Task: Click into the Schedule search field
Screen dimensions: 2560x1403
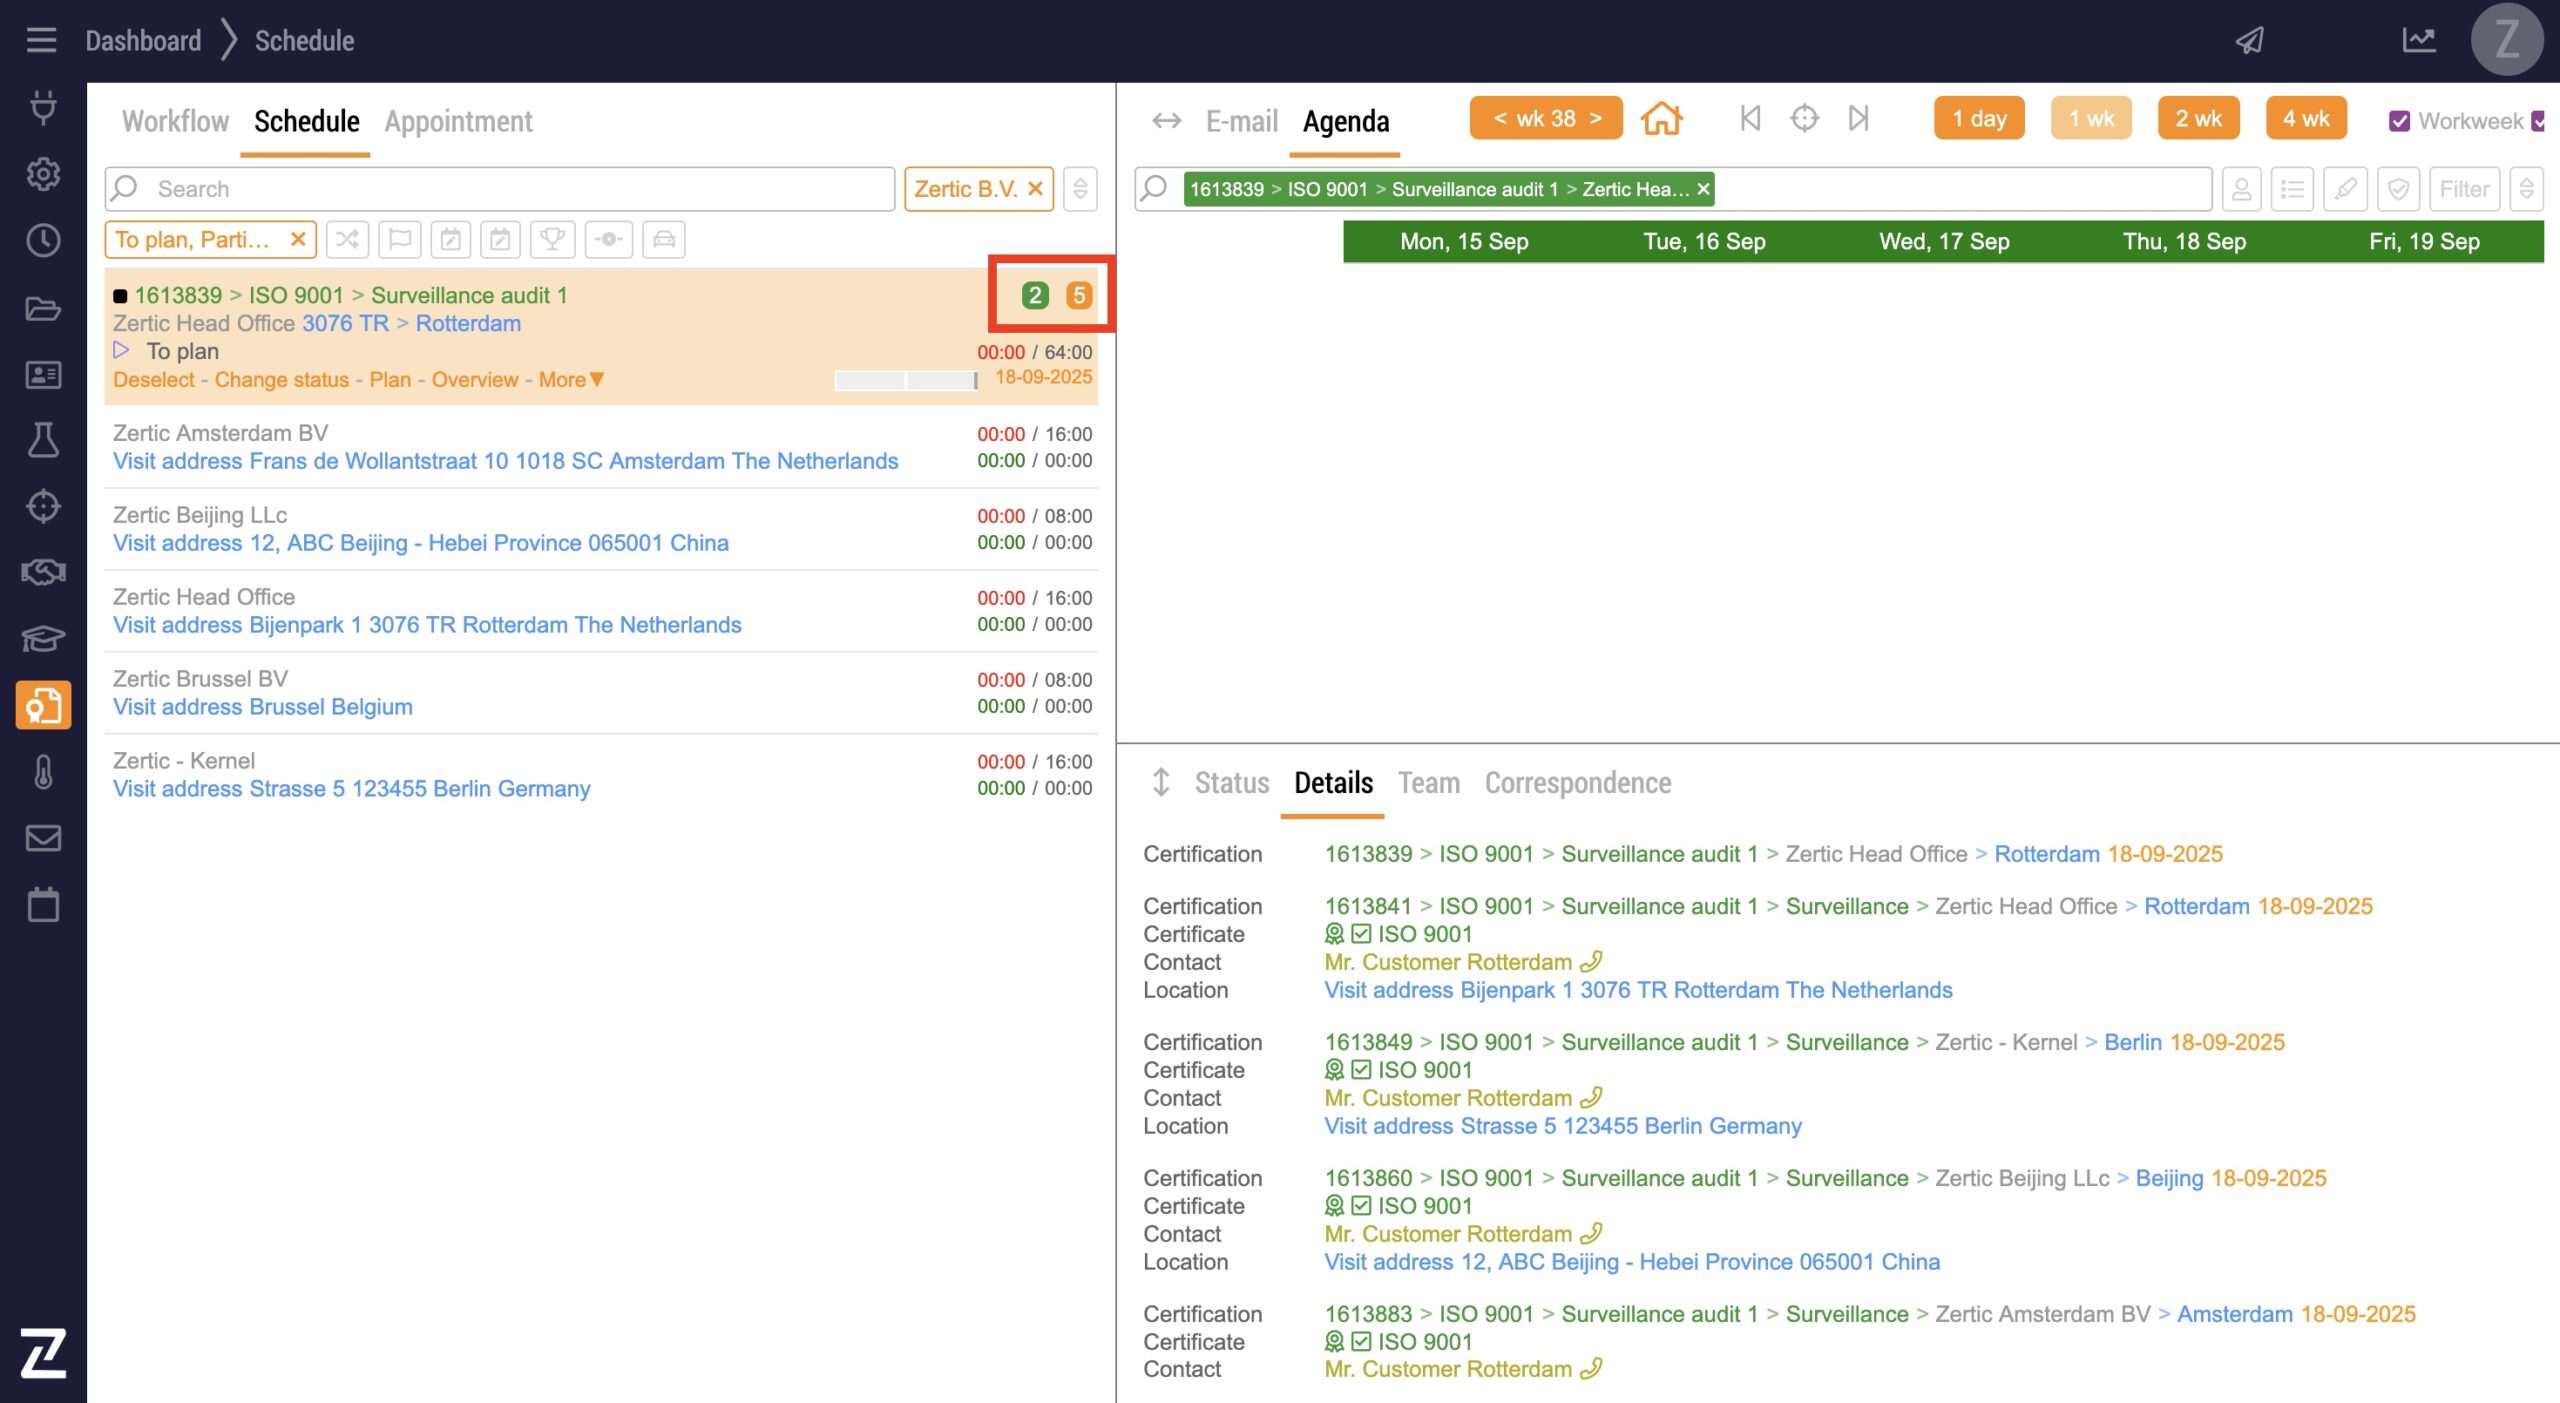Action: [500, 189]
